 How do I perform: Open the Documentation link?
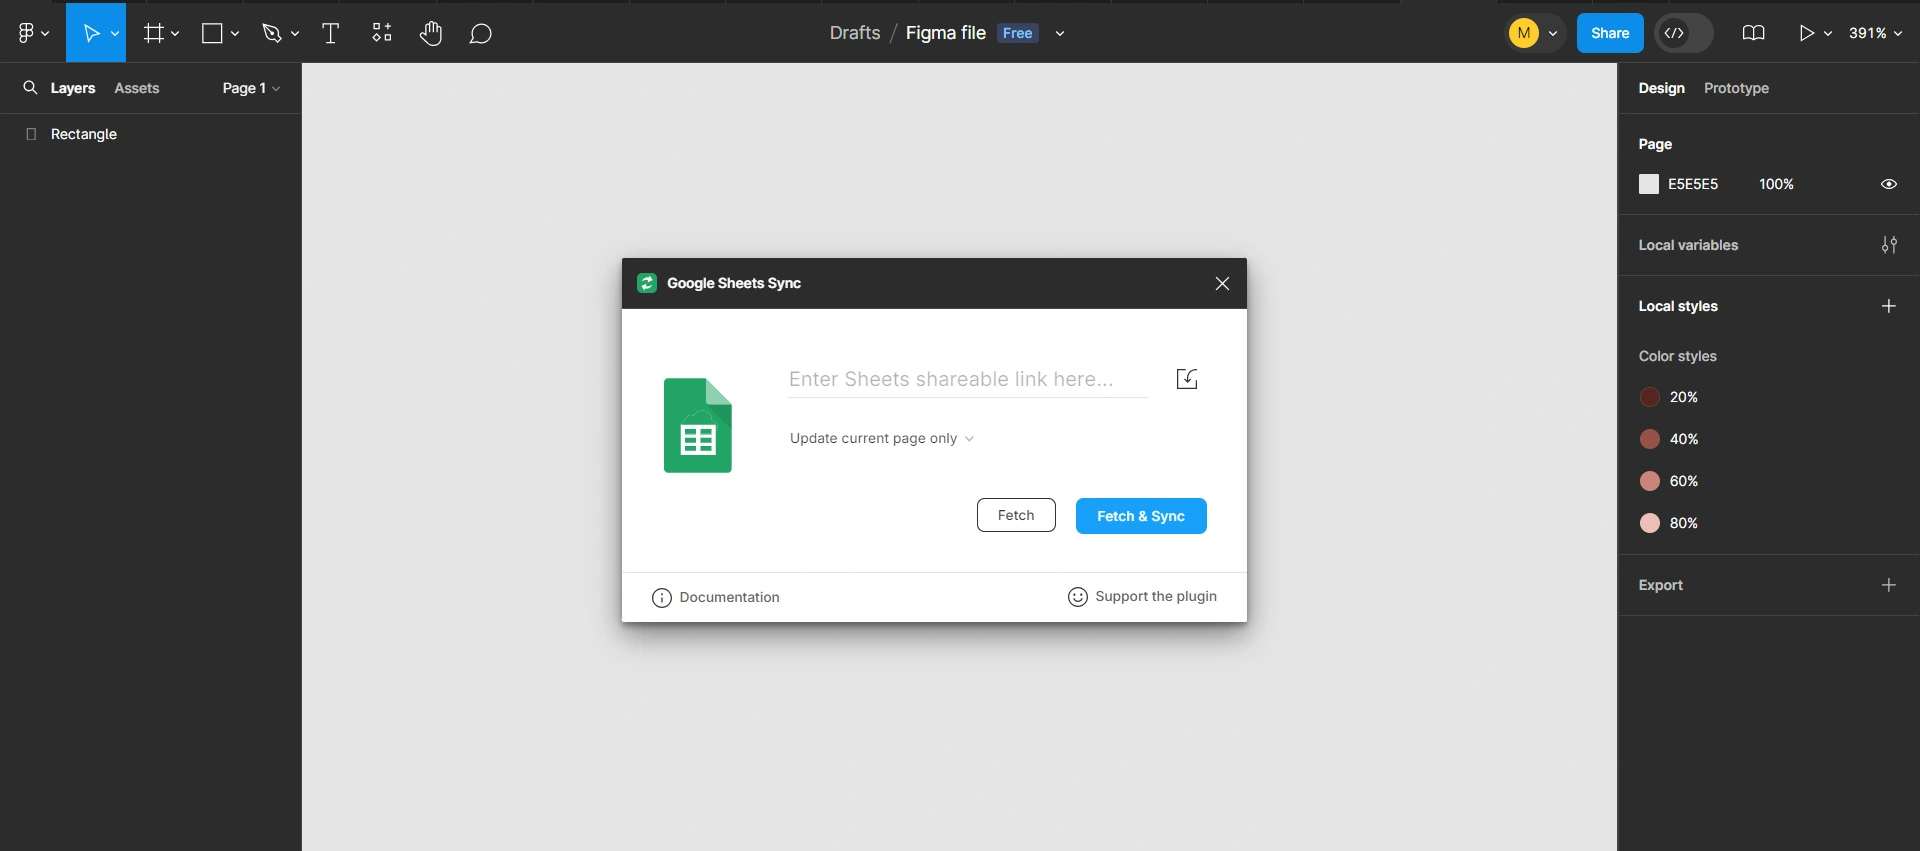[x=716, y=597]
